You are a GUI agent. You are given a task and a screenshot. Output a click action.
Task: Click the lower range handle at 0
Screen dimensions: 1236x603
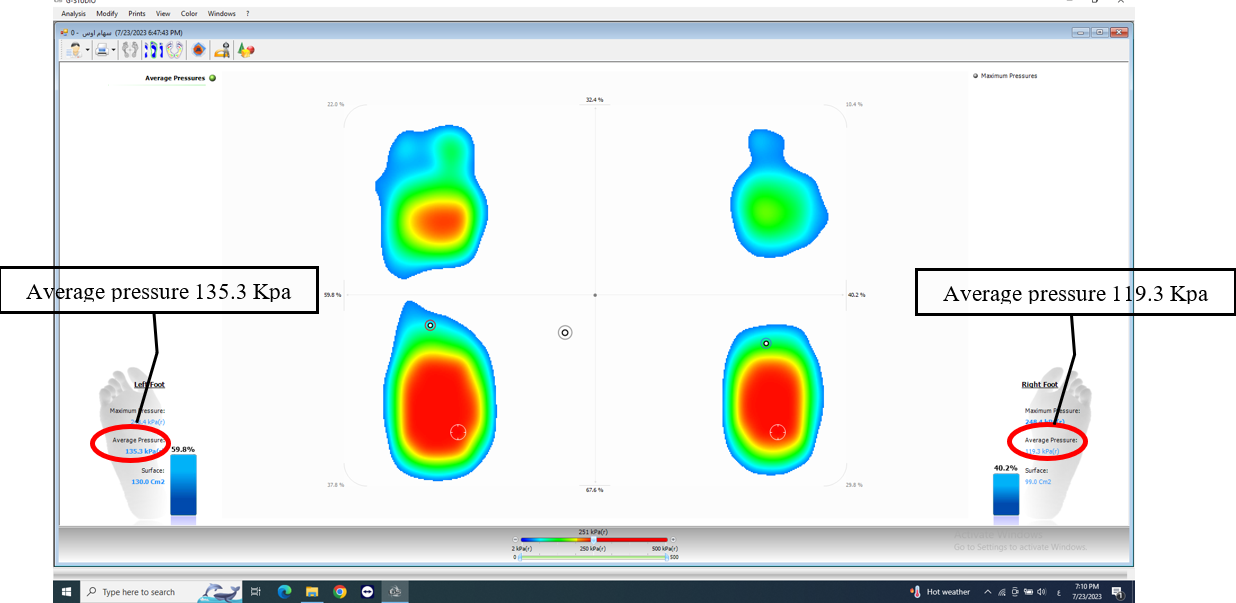[520, 557]
